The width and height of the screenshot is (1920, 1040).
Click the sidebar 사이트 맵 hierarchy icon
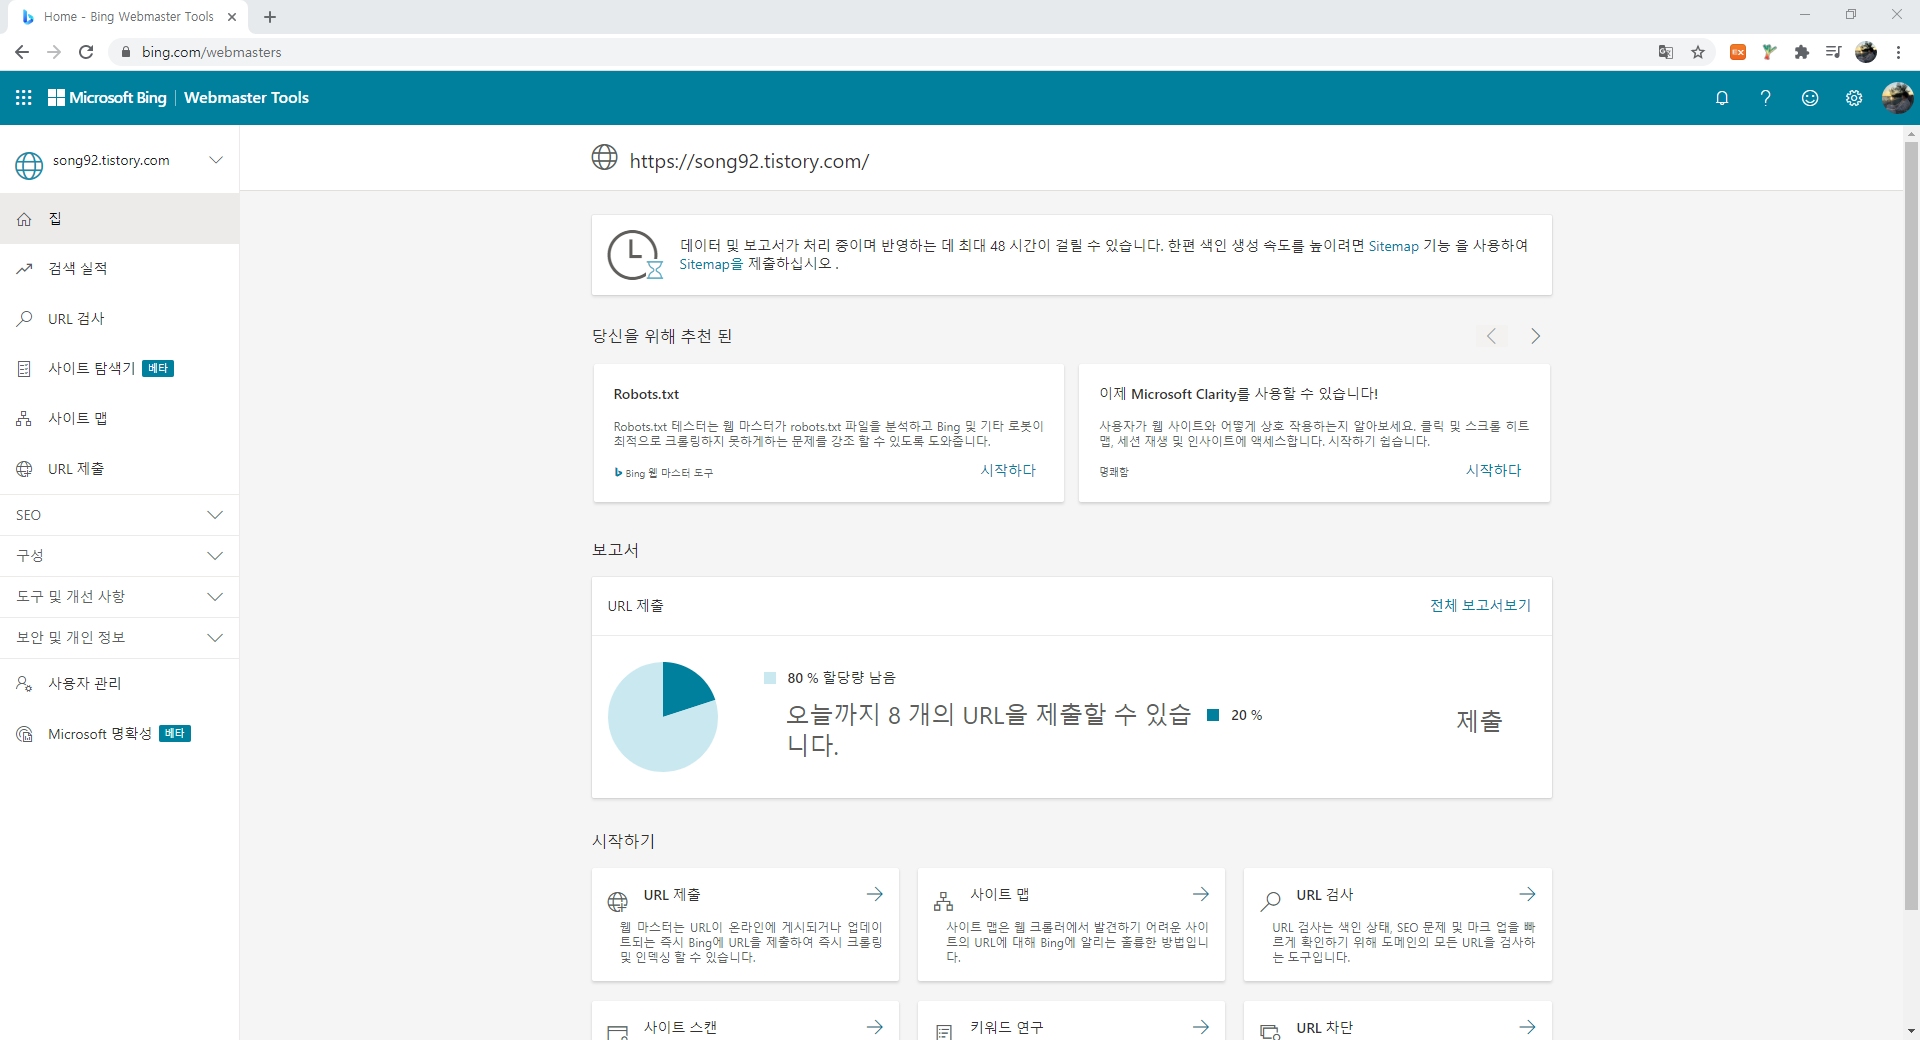coord(24,419)
